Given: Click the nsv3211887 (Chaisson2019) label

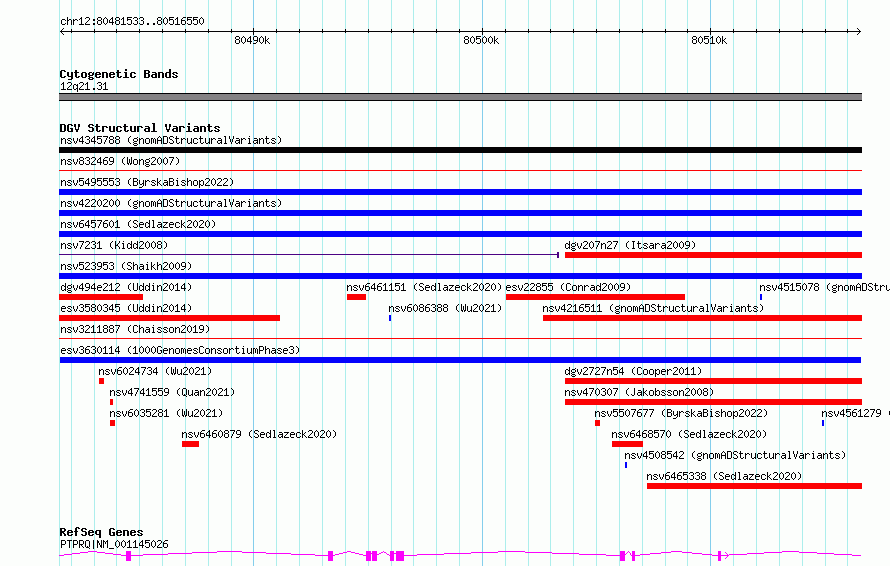Looking at the screenshot, I should click(x=135, y=329).
